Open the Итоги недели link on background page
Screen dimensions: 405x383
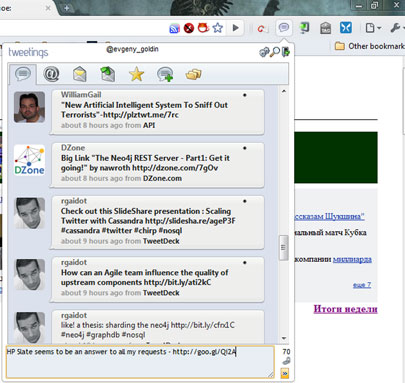[345, 309]
